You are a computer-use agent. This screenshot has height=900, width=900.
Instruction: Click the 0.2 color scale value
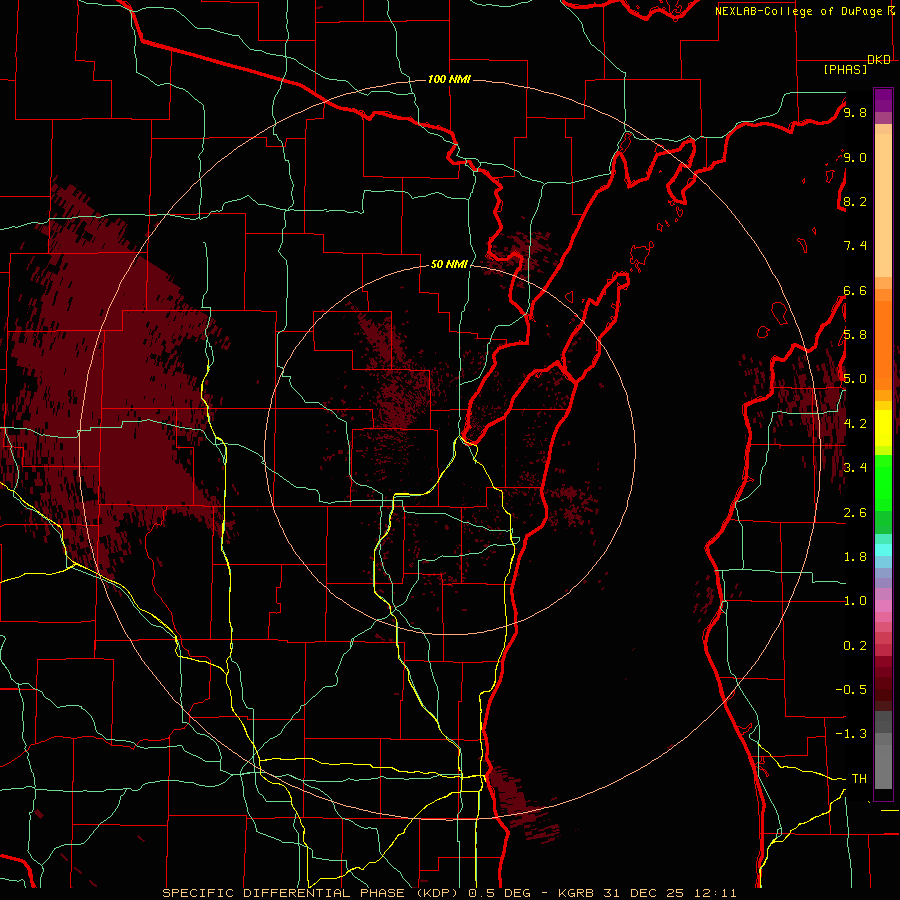coord(855,646)
